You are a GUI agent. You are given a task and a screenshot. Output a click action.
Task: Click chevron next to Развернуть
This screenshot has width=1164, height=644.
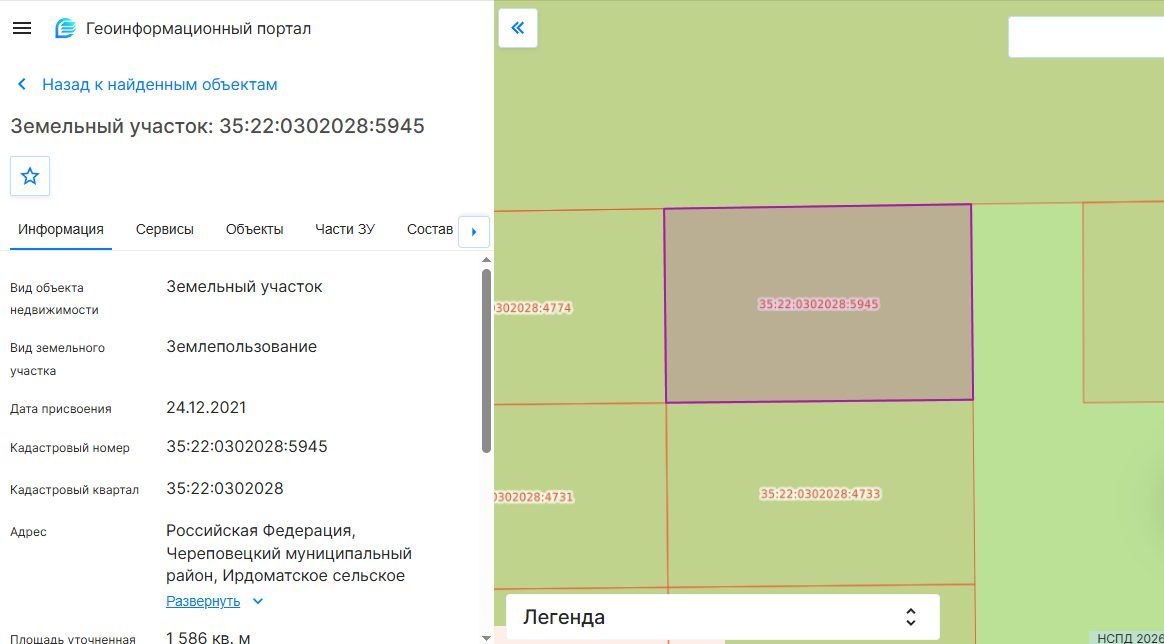258,601
